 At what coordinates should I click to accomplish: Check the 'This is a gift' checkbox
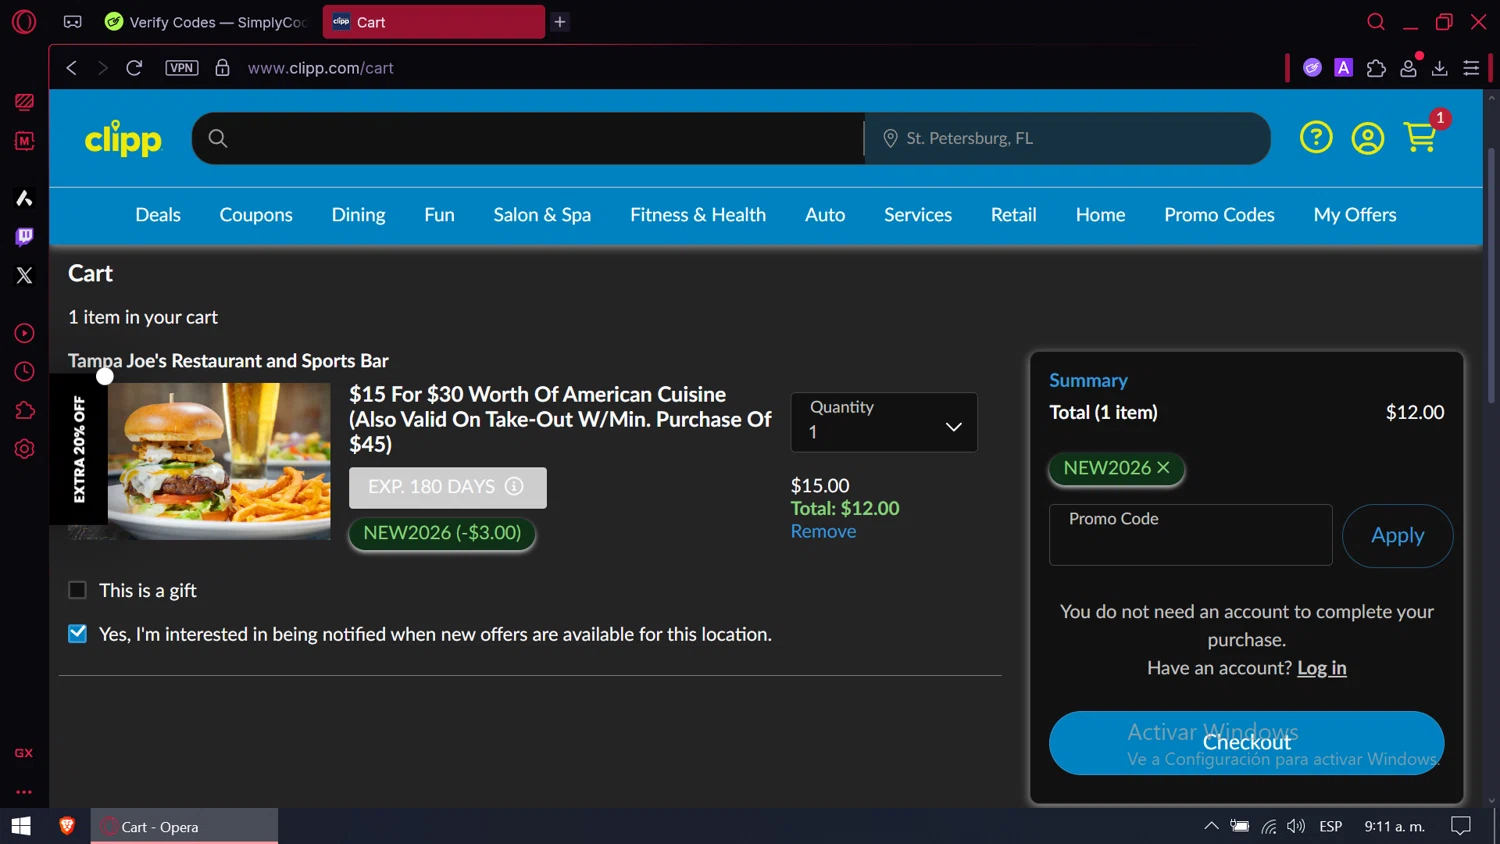click(77, 590)
